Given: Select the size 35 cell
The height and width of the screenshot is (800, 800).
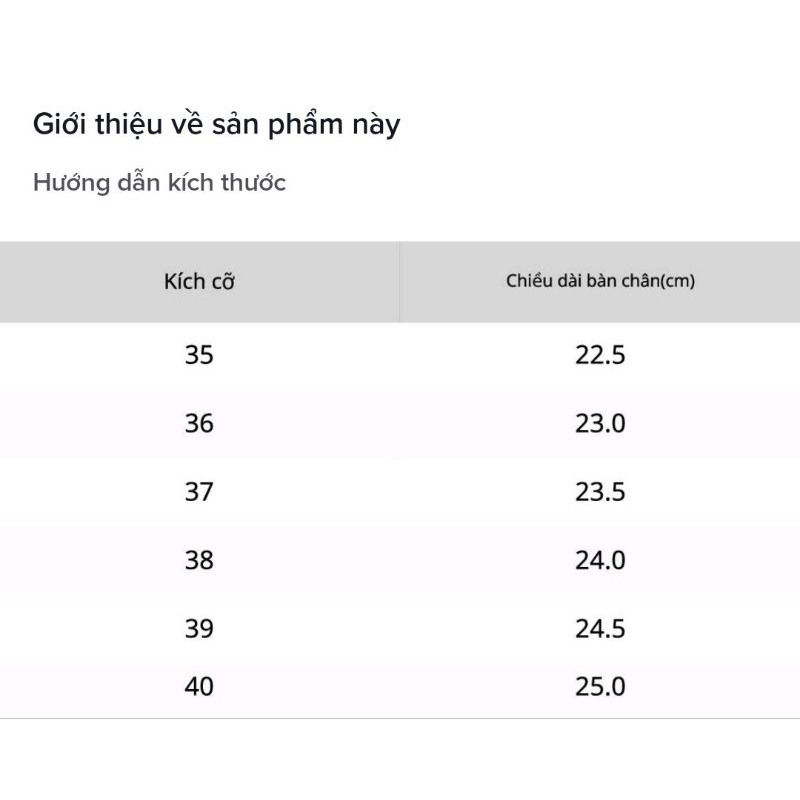Looking at the screenshot, I should [199, 355].
